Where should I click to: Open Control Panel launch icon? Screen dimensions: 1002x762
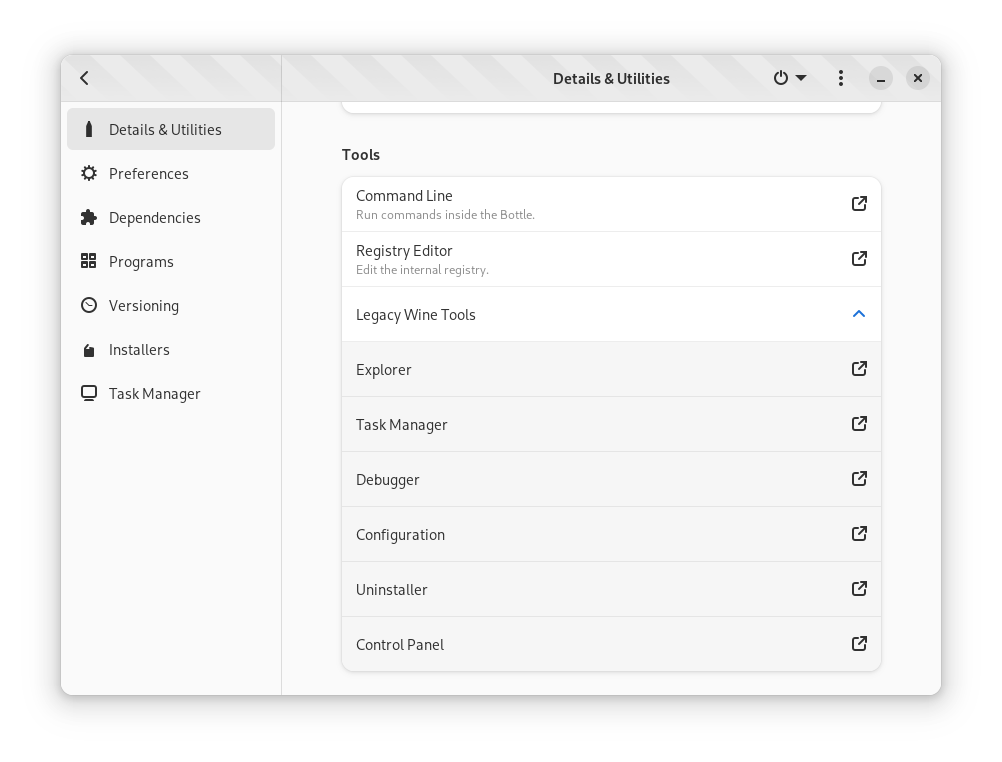click(859, 644)
